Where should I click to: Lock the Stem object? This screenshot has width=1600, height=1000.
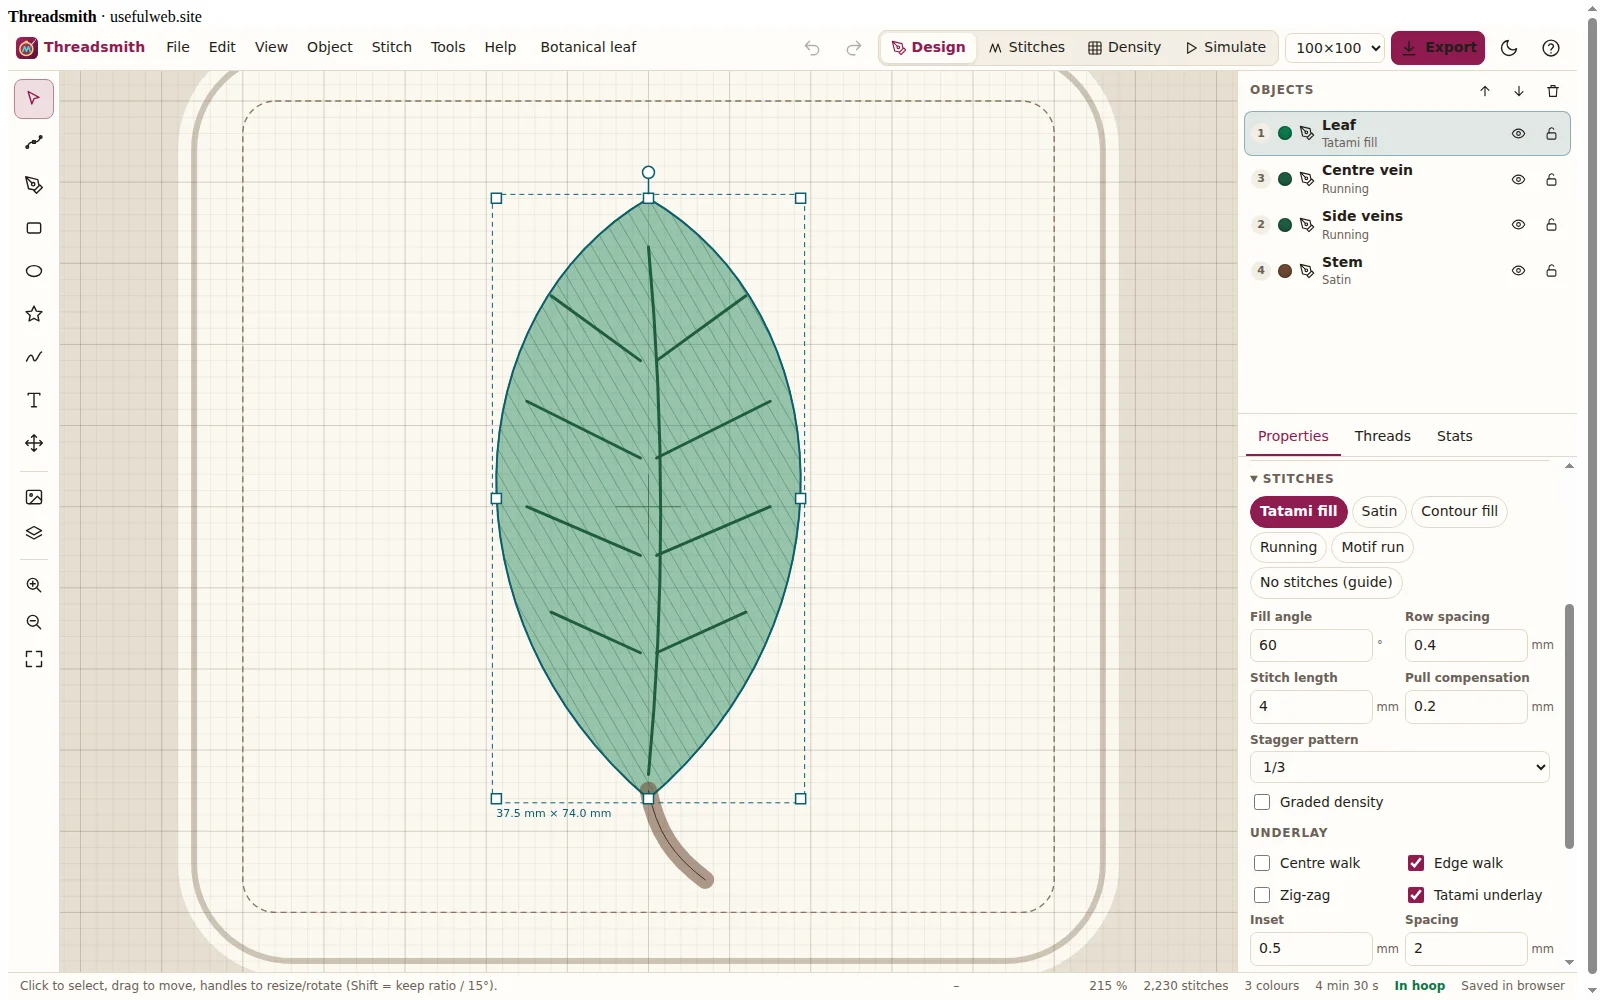(1551, 271)
